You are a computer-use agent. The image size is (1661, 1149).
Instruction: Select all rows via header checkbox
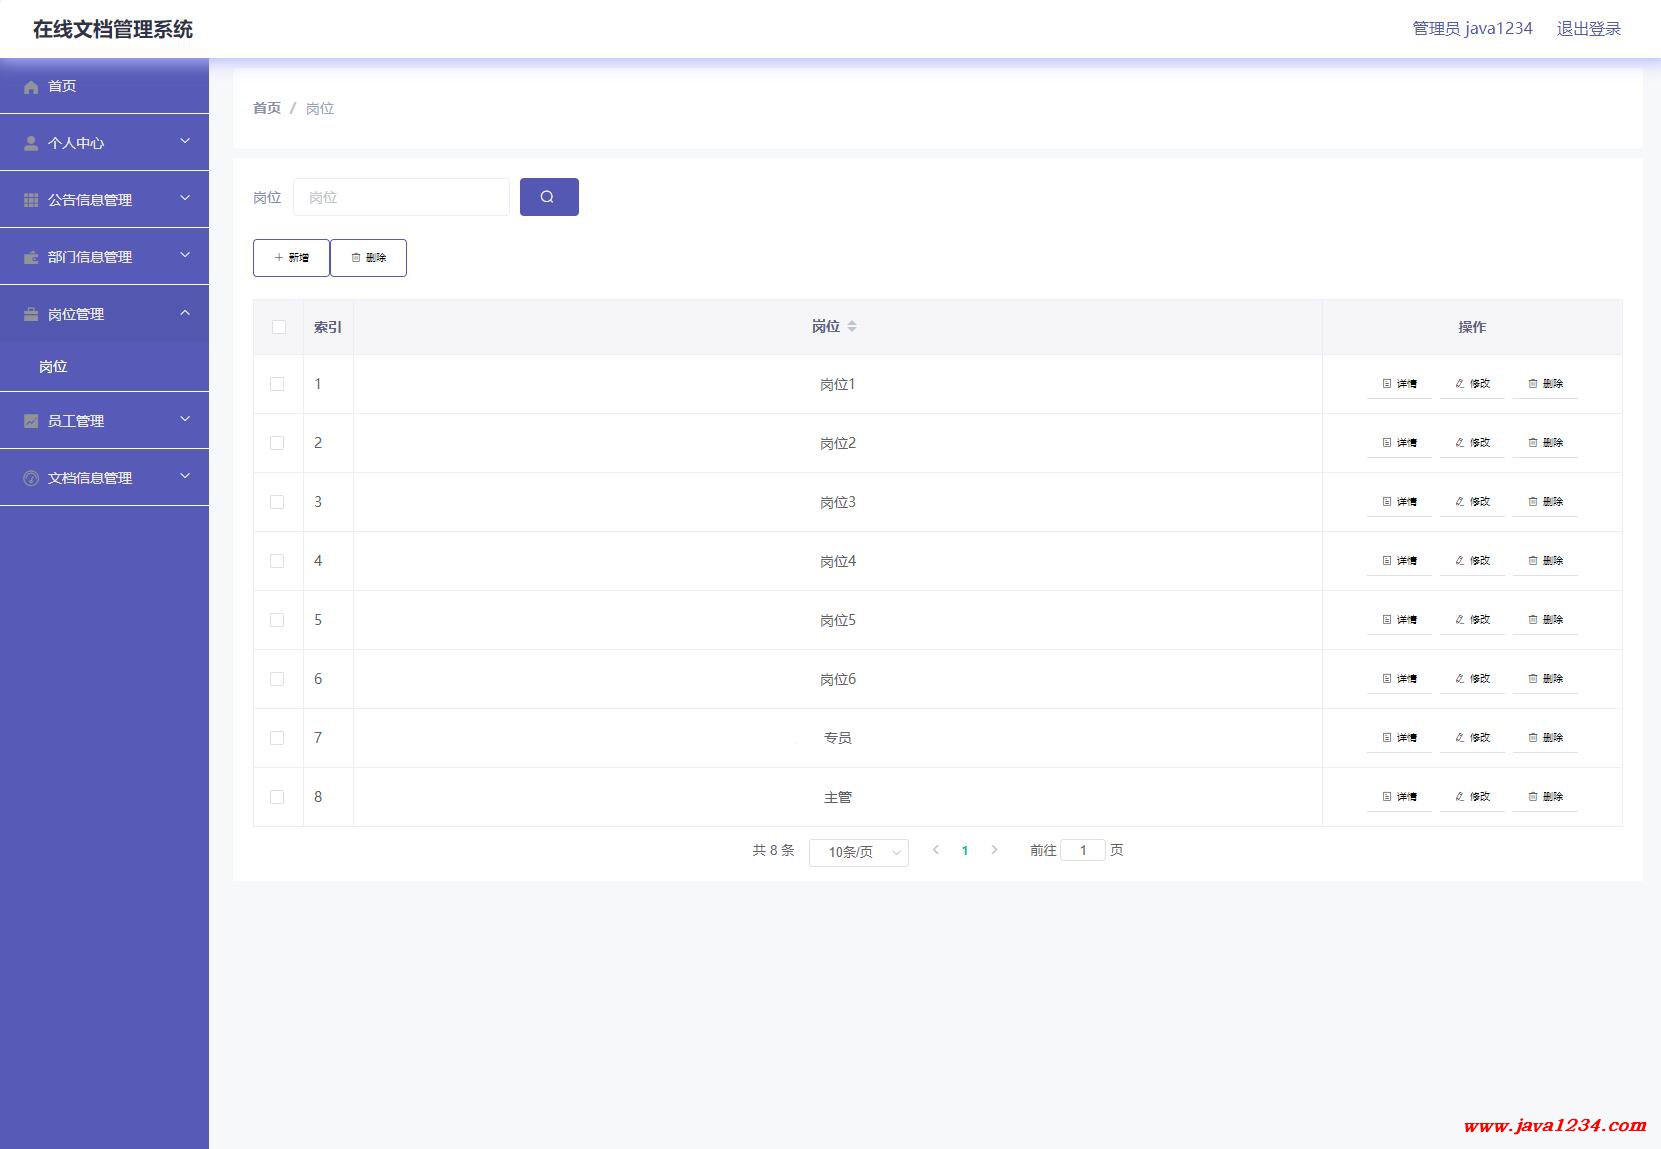(279, 327)
